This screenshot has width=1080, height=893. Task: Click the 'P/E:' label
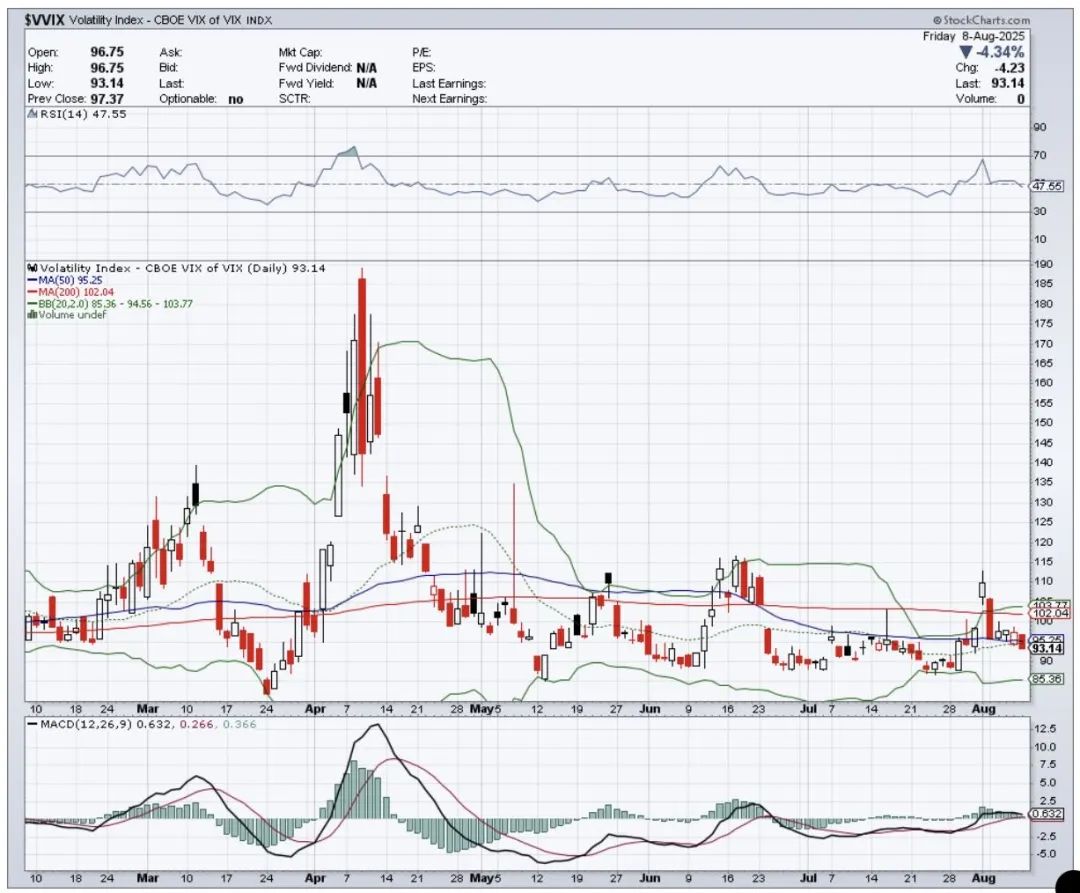tap(422, 52)
